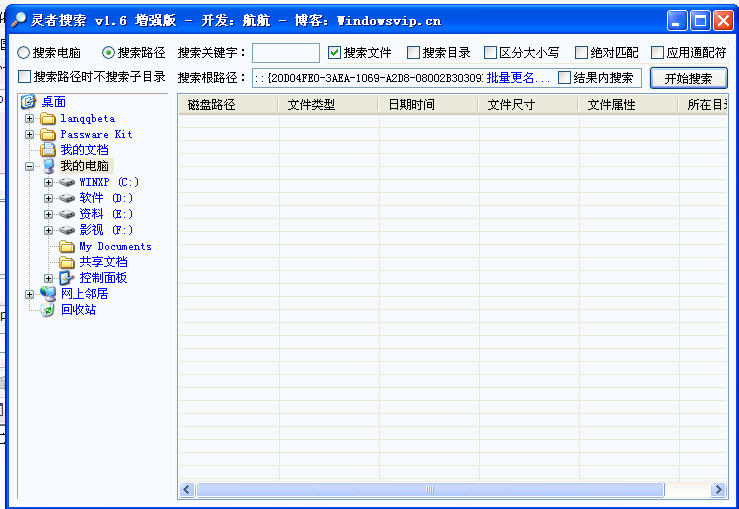The image size is (739, 509).
Task: Expand the lanqqbeta folder node
Action: (29, 118)
